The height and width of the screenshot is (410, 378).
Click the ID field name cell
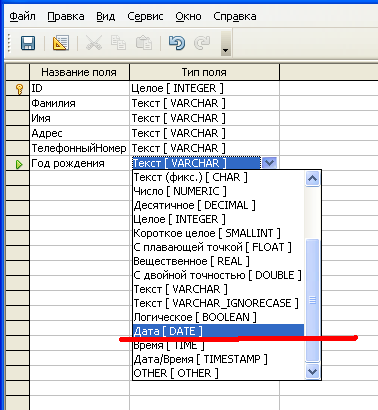[x=79, y=88]
